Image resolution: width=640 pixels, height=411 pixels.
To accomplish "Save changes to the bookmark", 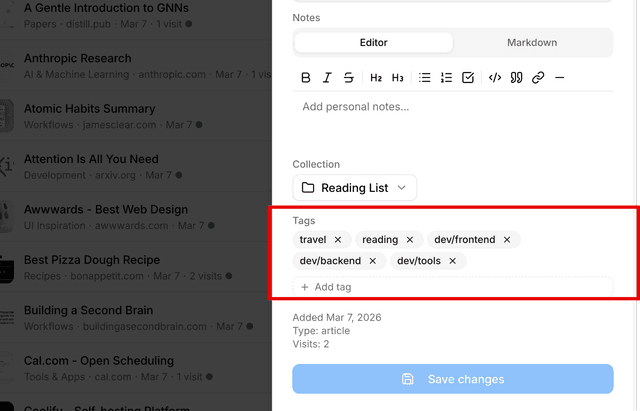I will pyautogui.click(x=453, y=379).
